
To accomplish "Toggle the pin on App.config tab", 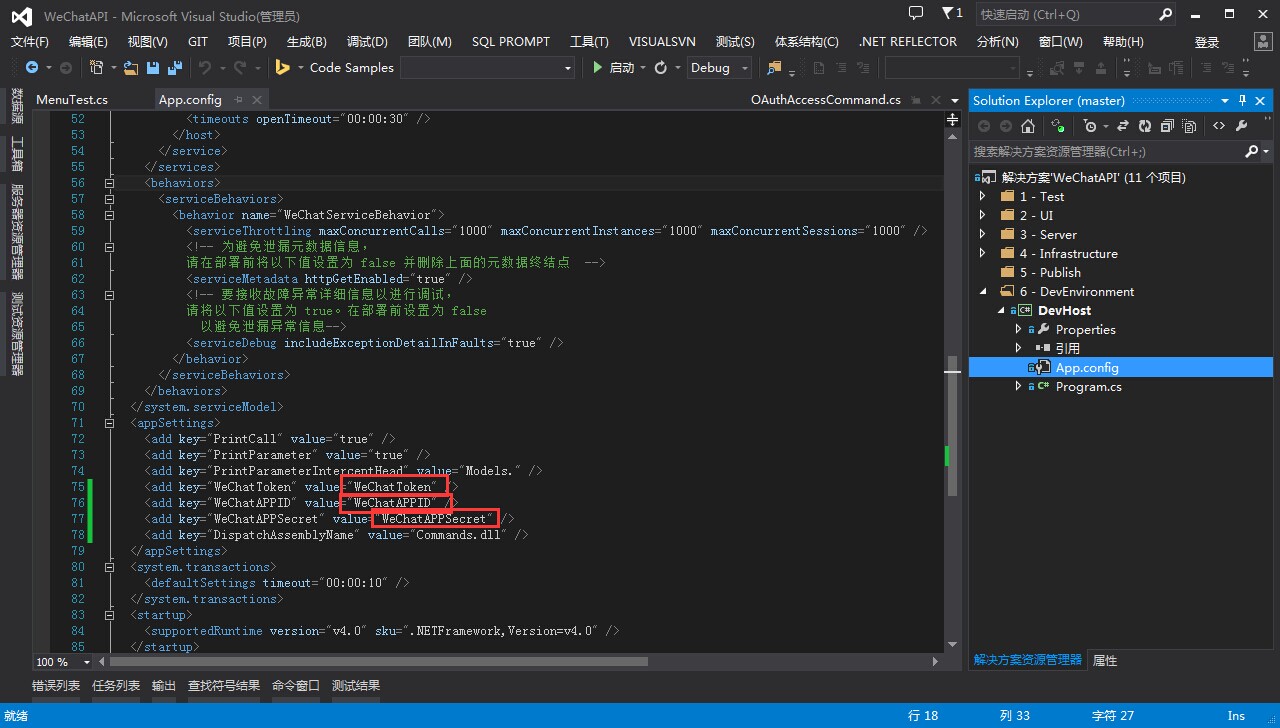I will pyautogui.click(x=240, y=100).
